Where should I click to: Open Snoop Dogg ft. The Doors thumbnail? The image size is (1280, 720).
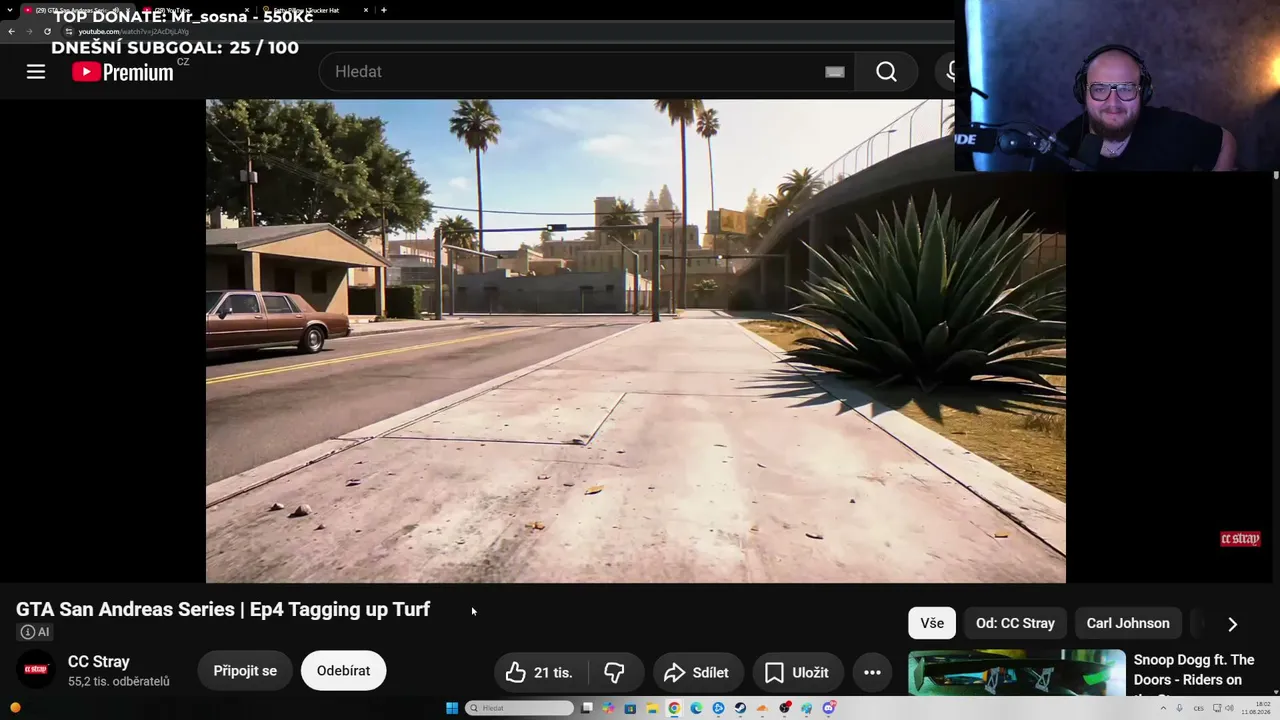(1017, 673)
